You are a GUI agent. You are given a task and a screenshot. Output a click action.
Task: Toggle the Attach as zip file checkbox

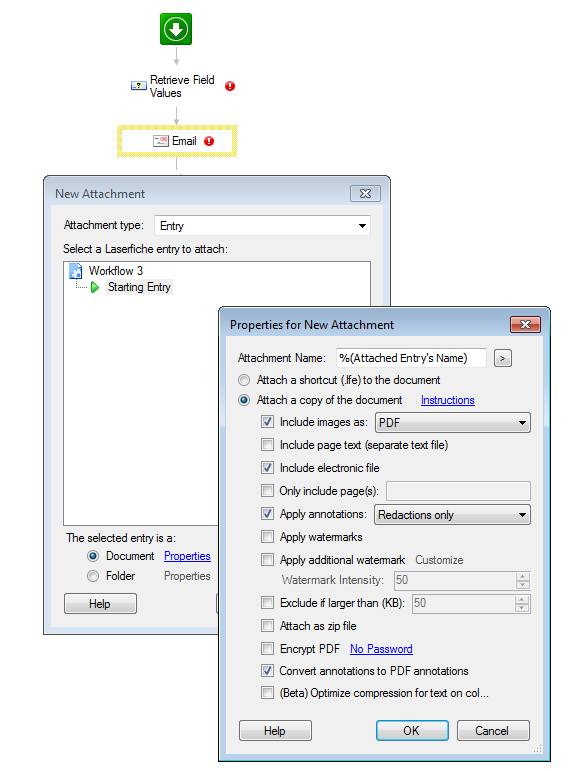point(267,625)
